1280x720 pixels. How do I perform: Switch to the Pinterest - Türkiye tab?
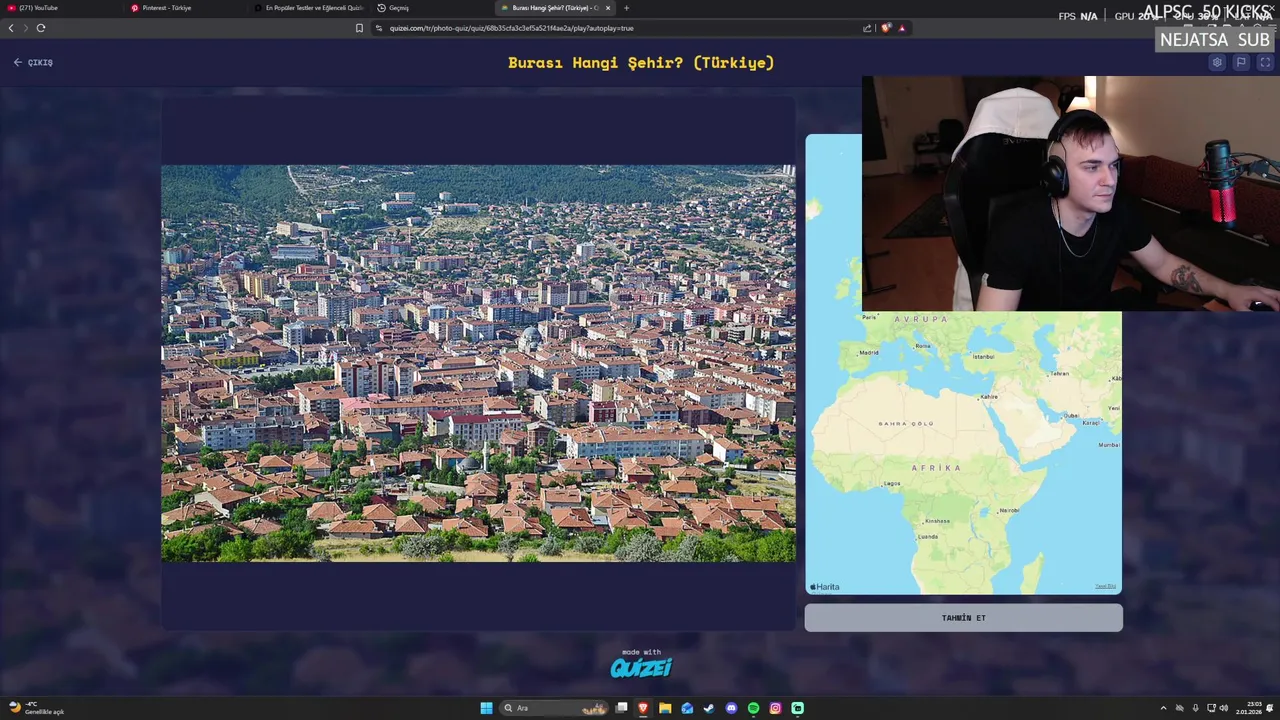coord(183,8)
